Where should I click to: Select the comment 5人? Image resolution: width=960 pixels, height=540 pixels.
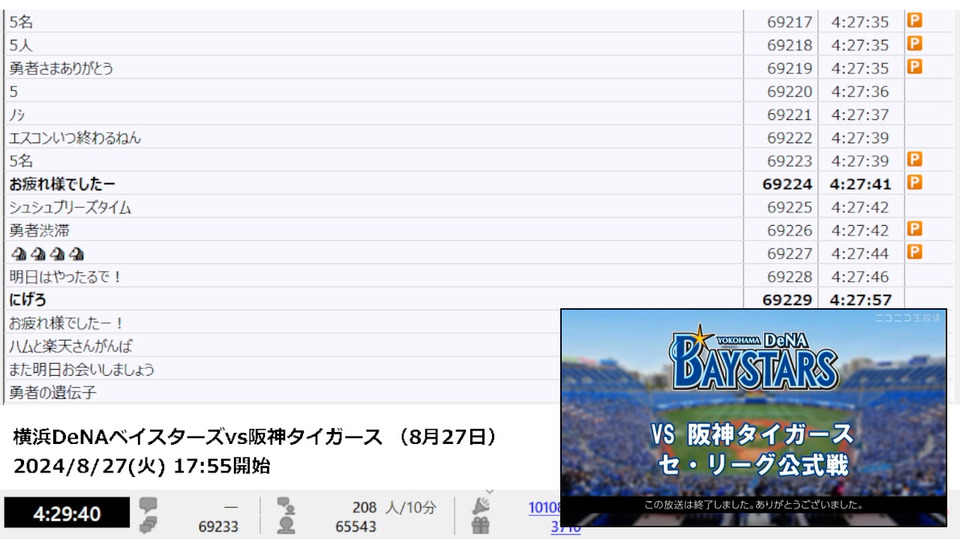point(20,45)
